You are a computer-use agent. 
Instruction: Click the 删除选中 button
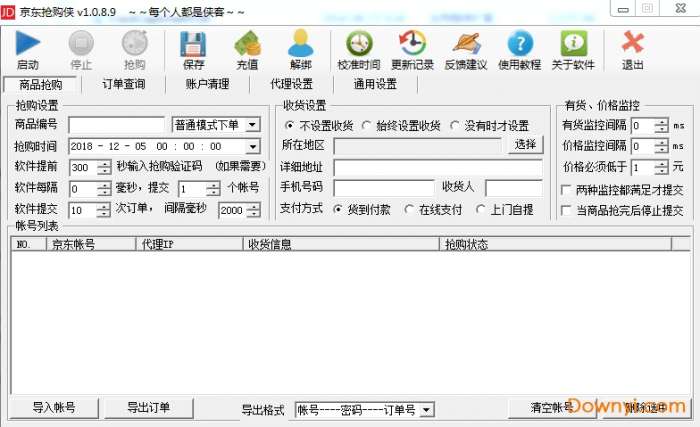(646, 407)
